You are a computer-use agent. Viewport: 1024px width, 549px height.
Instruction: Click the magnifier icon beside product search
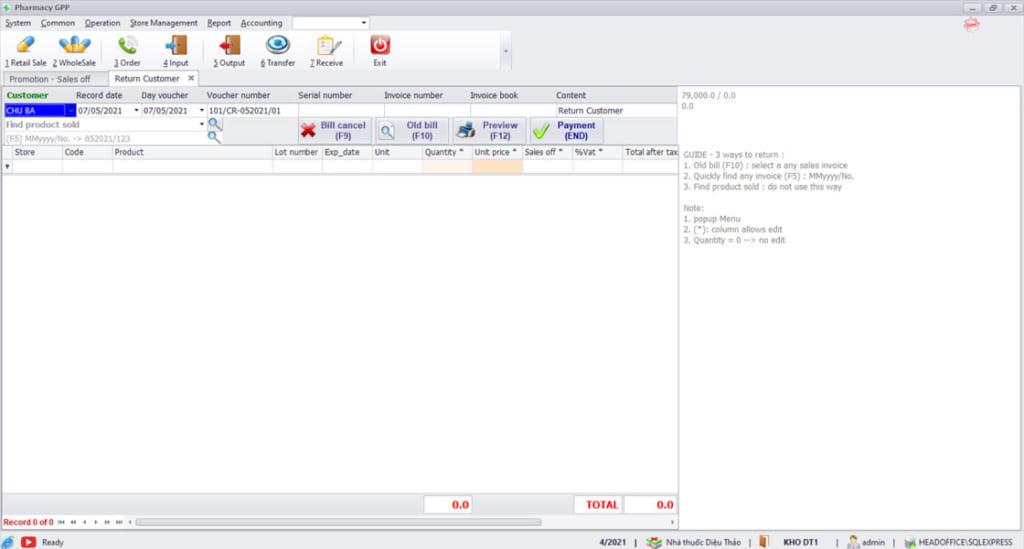[x=214, y=125]
